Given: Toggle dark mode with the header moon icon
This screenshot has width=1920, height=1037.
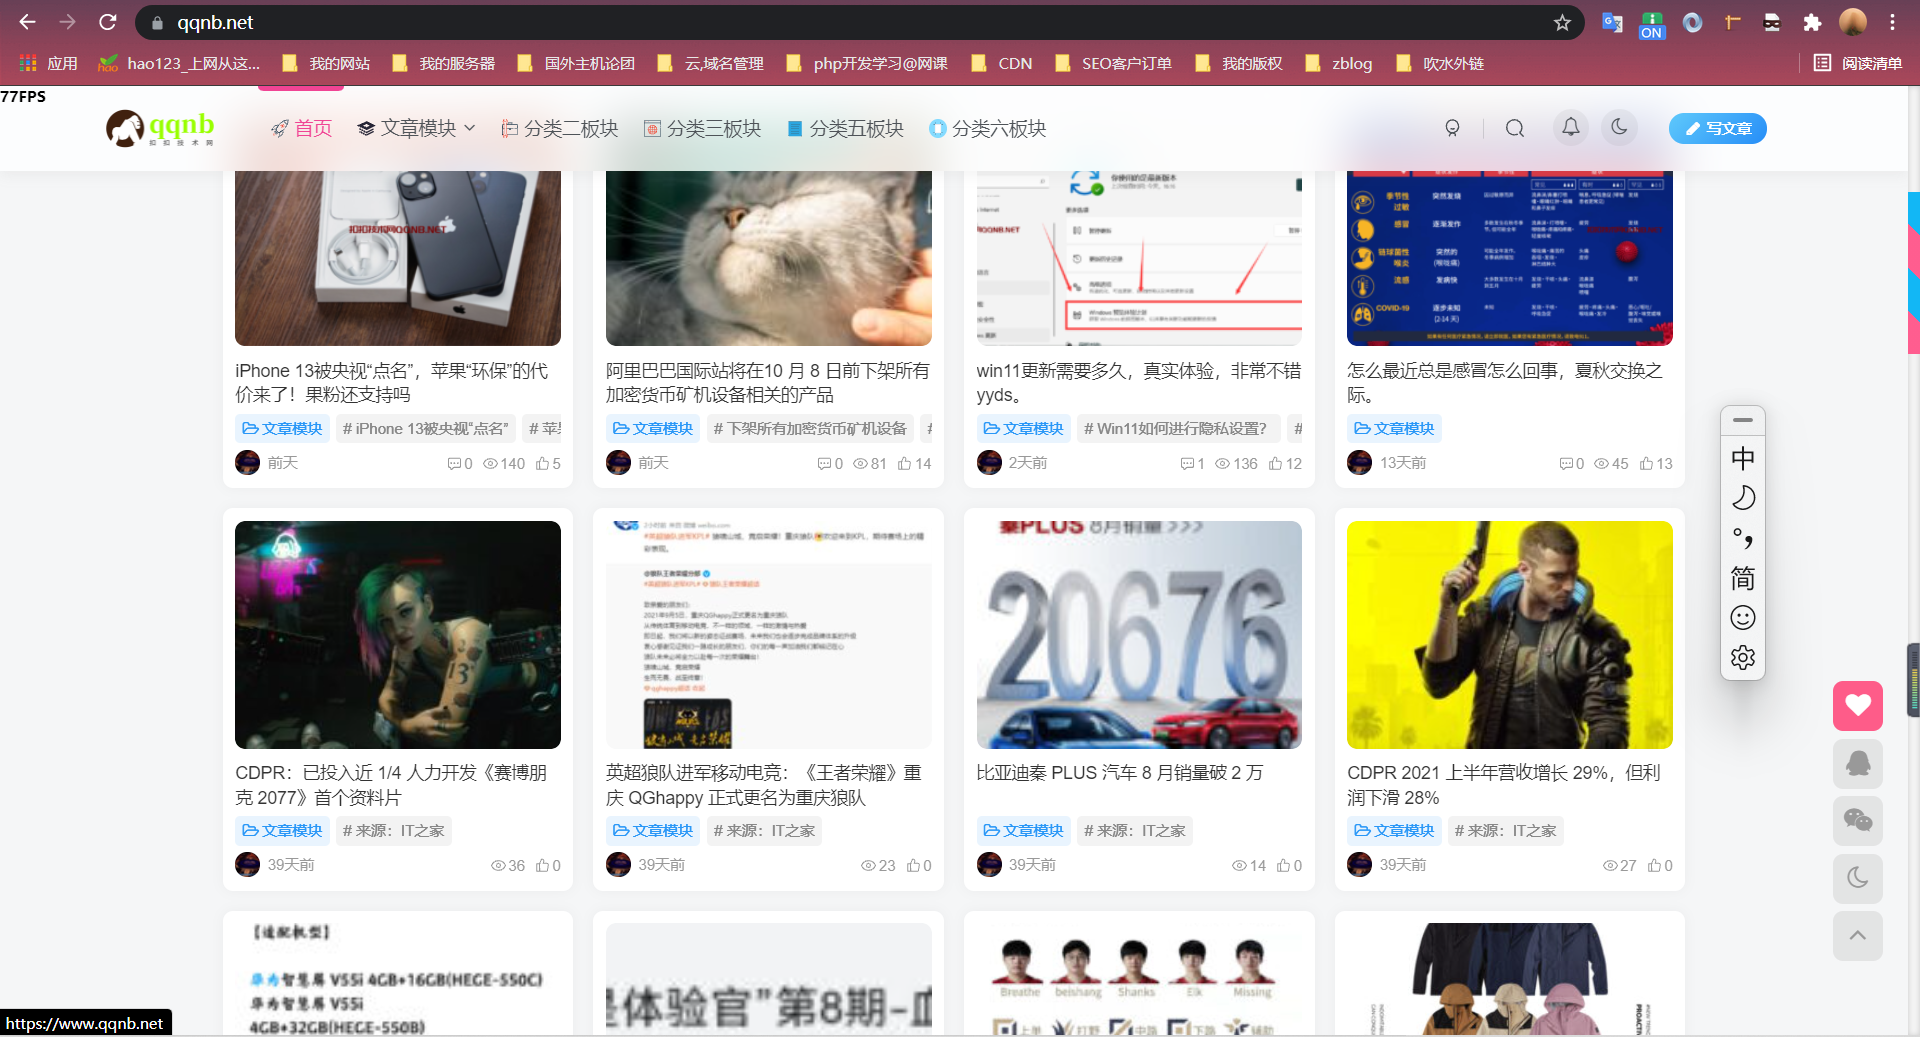Looking at the screenshot, I should (x=1619, y=128).
